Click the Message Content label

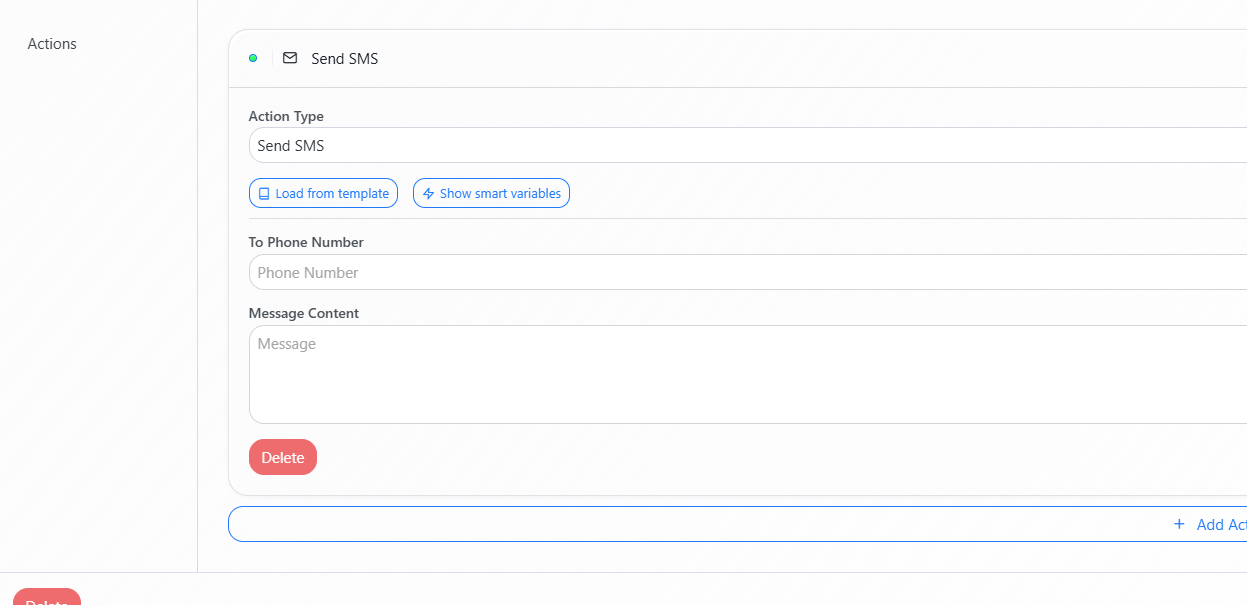click(x=304, y=313)
